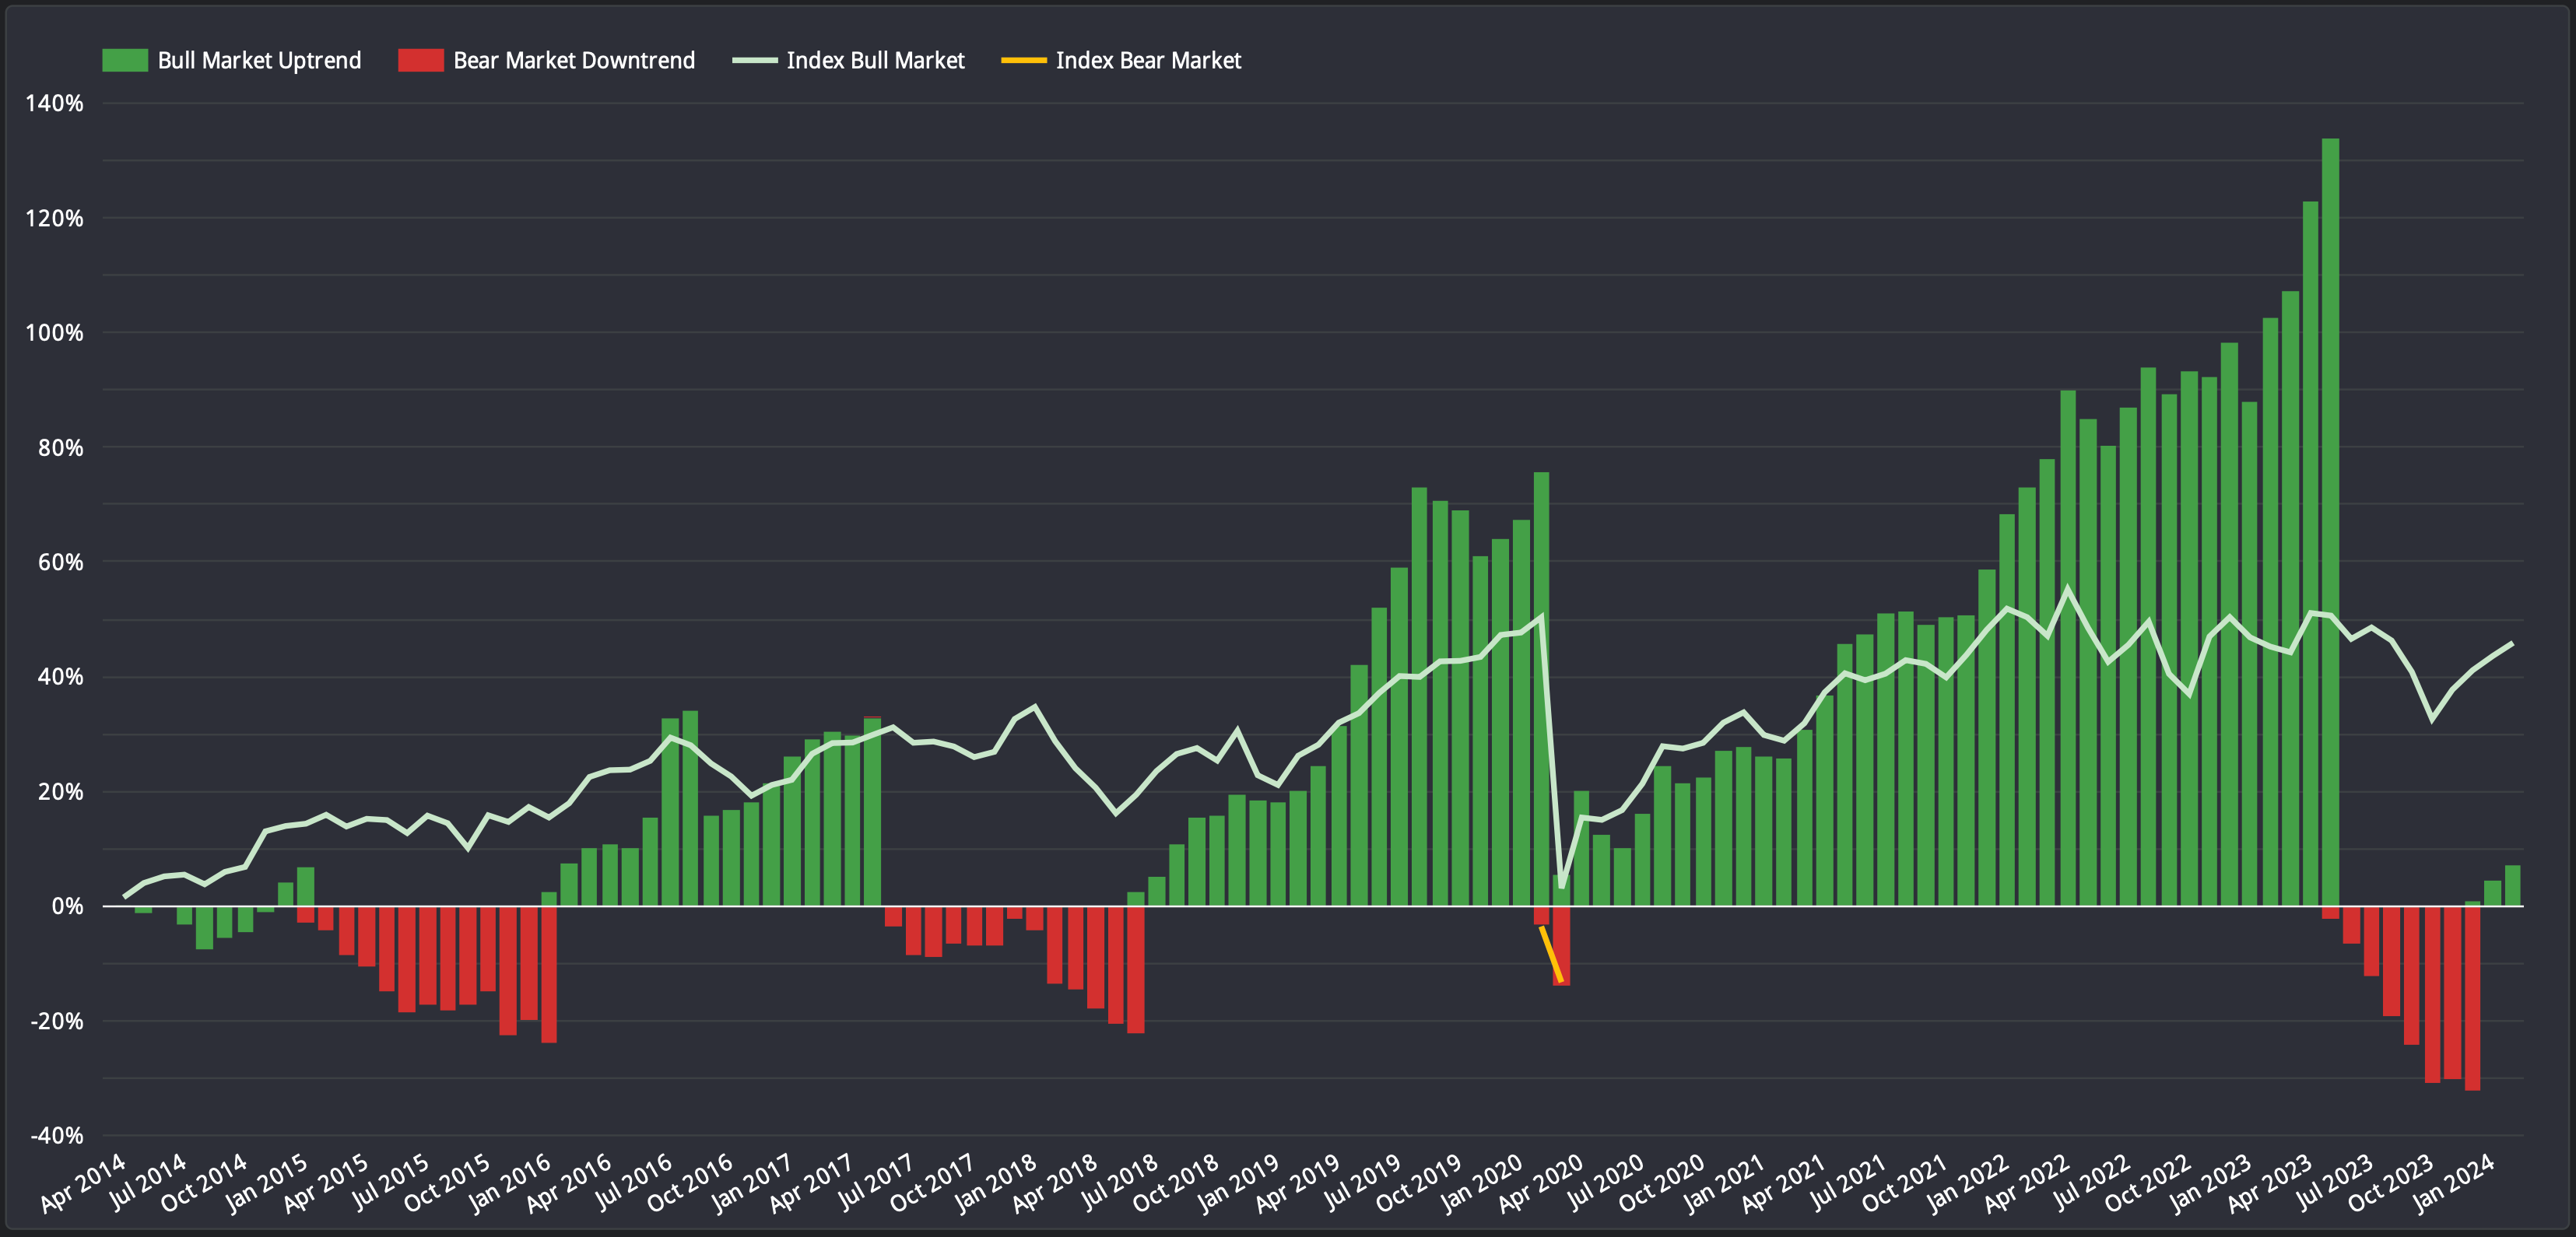2576x1237 pixels.
Task: Click the tallest green bar near Apr 2023
Action: click(x=2330, y=520)
